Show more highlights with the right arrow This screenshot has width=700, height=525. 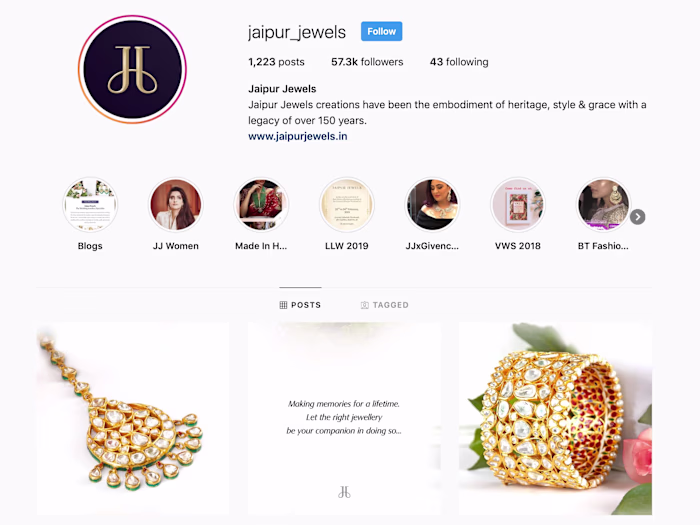click(x=638, y=217)
